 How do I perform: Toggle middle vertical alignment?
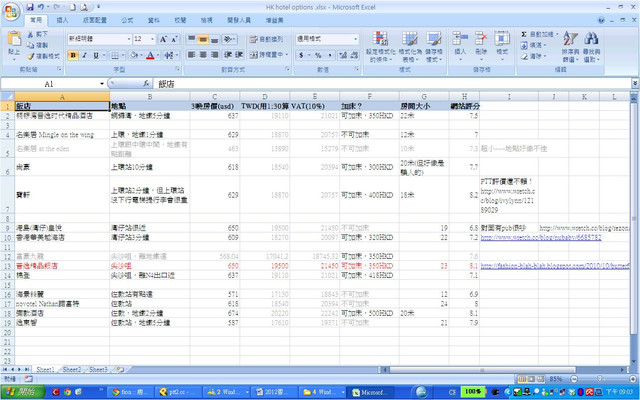[x=203, y=39]
